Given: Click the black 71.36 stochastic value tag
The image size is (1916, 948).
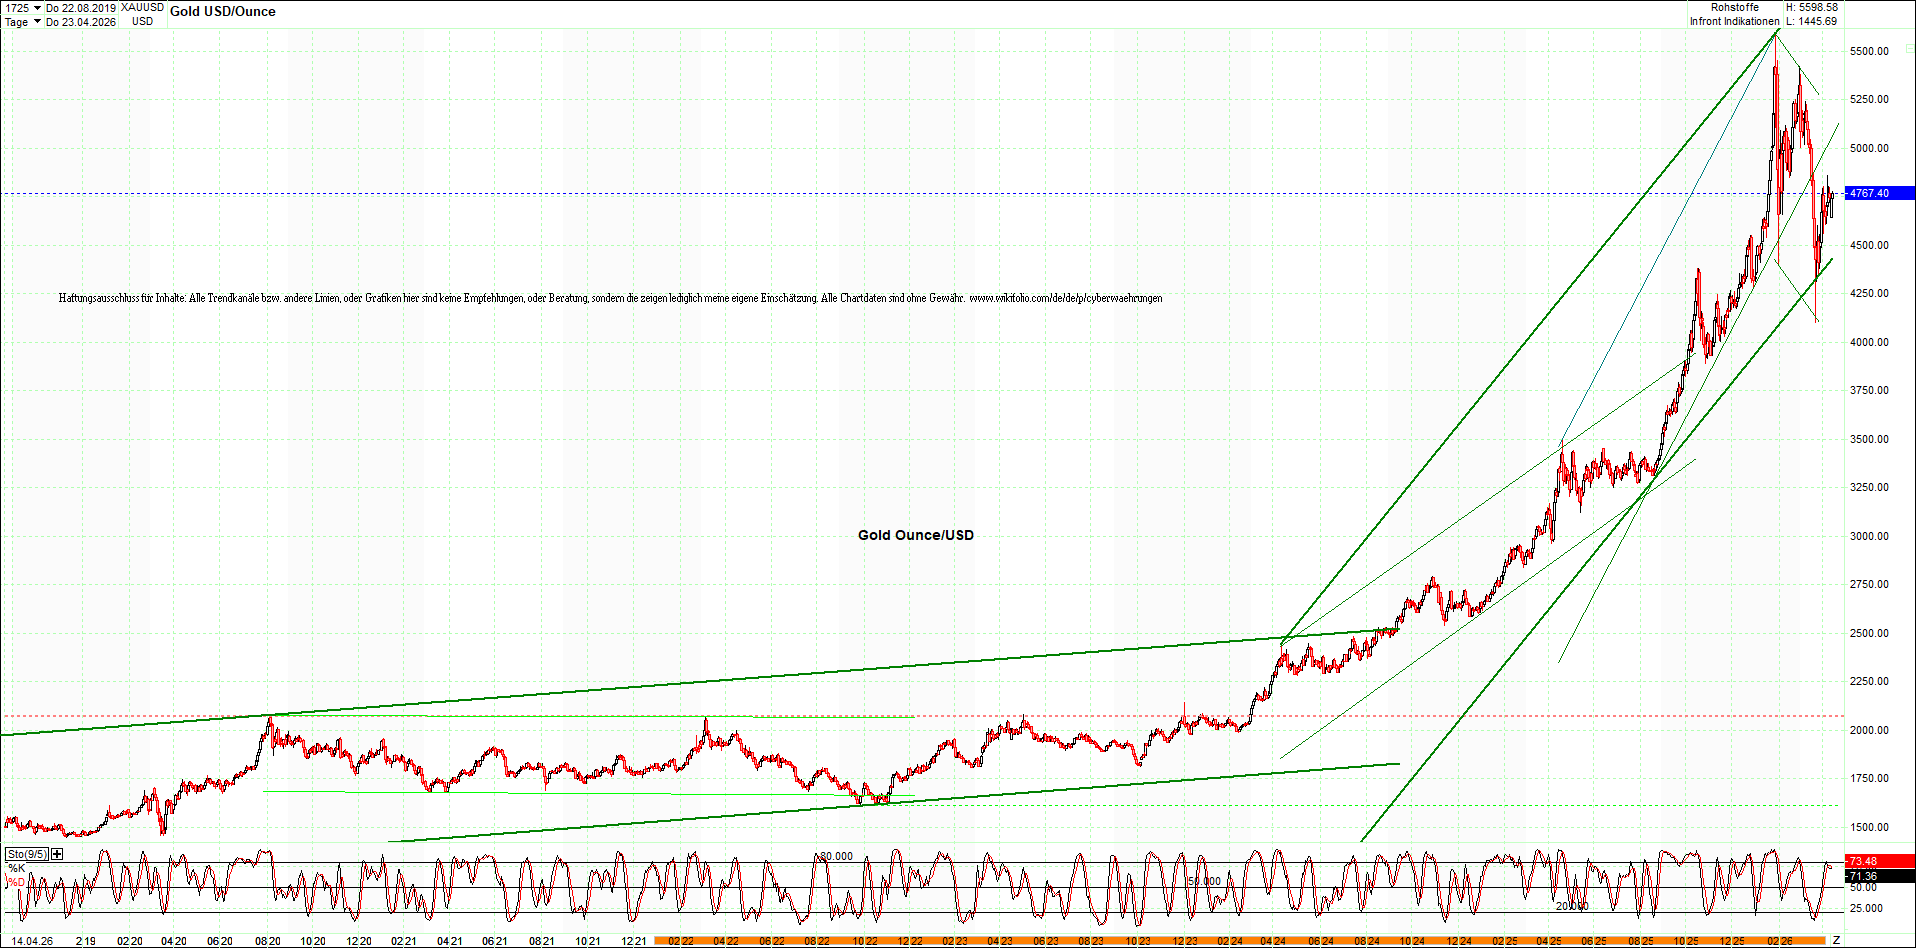Looking at the screenshot, I should tap(1878, 876).
